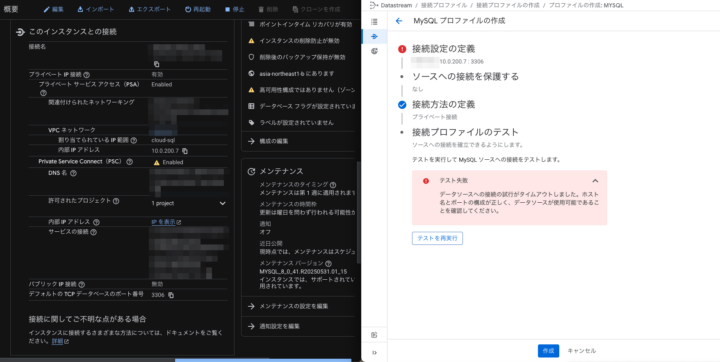
Task: Click 停止 to stop the instance
Action: pyautogui.click(x=235, y=9)
